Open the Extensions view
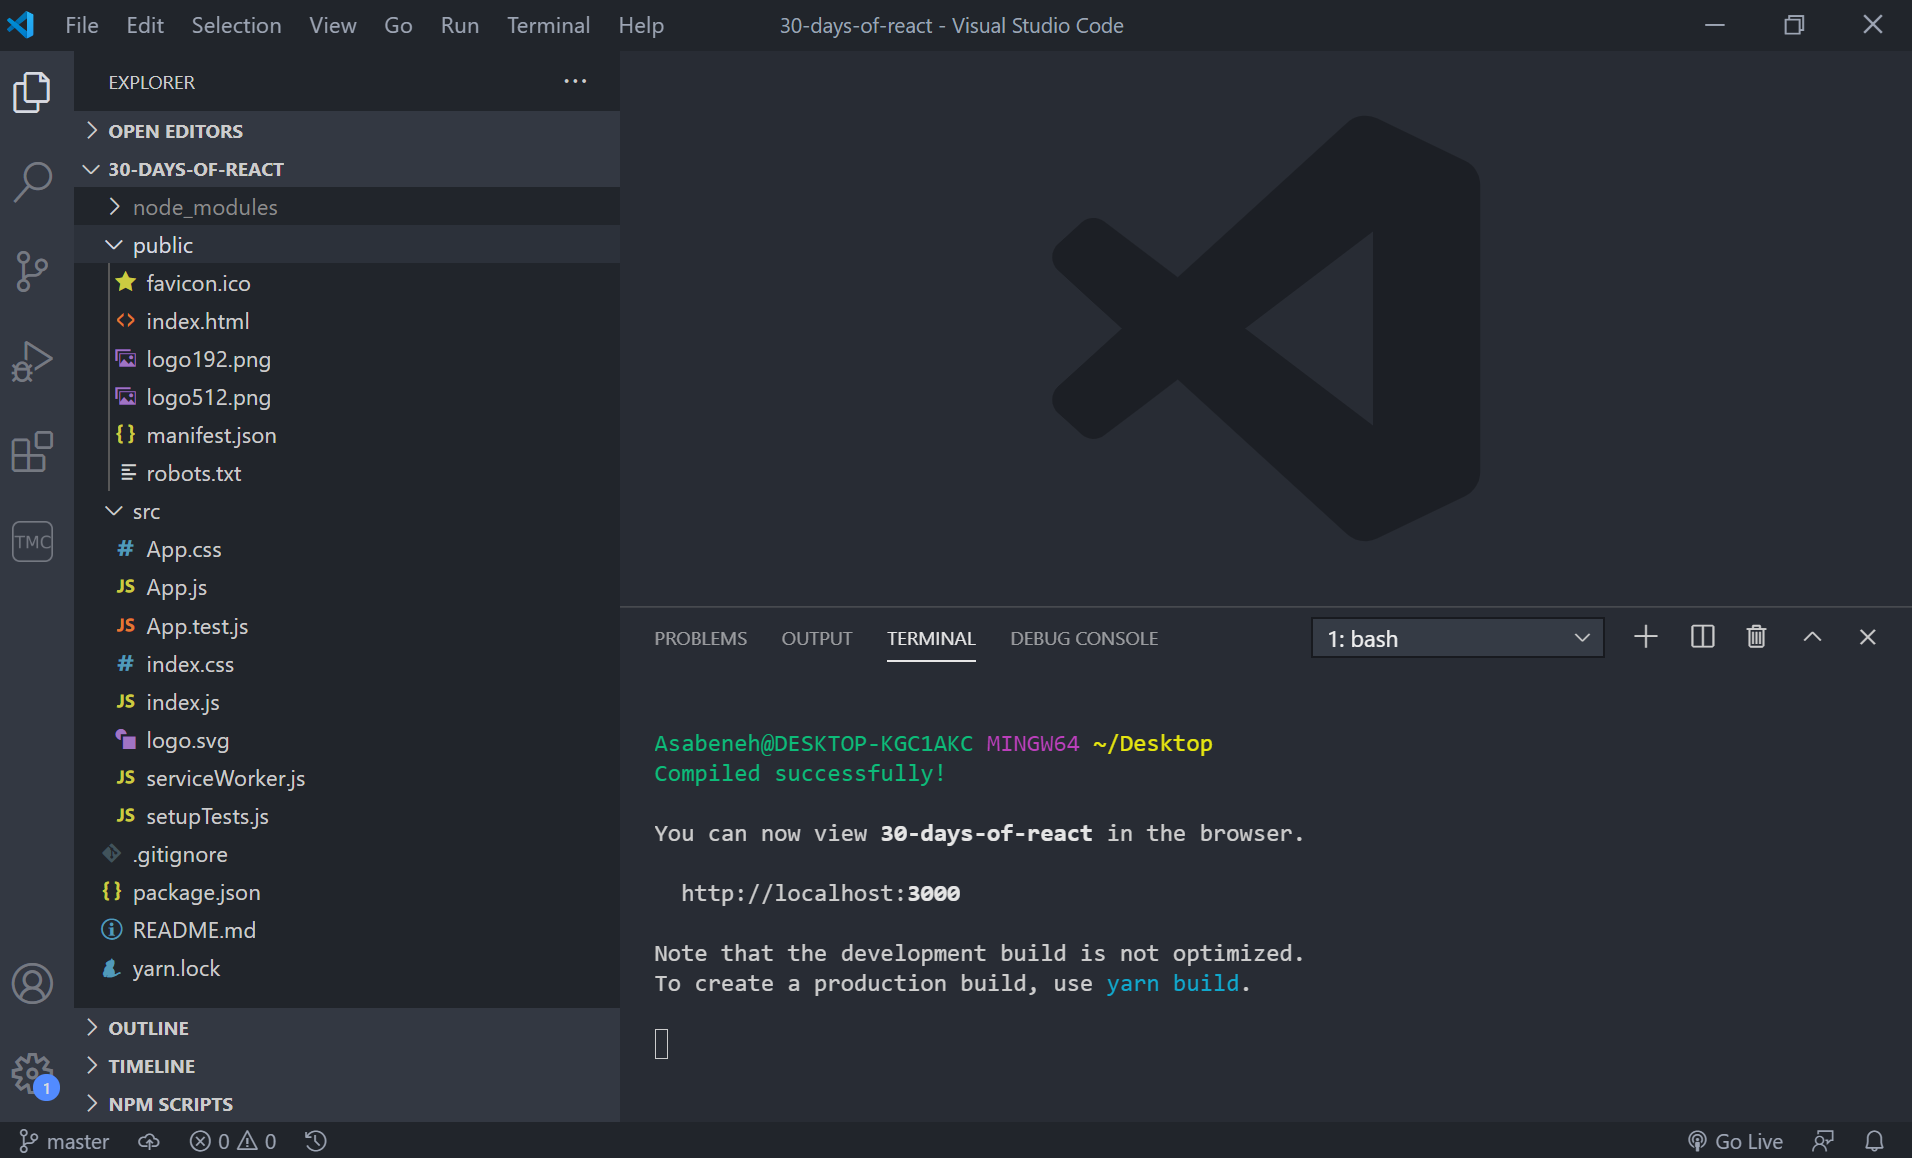 (x=33, y=452)
